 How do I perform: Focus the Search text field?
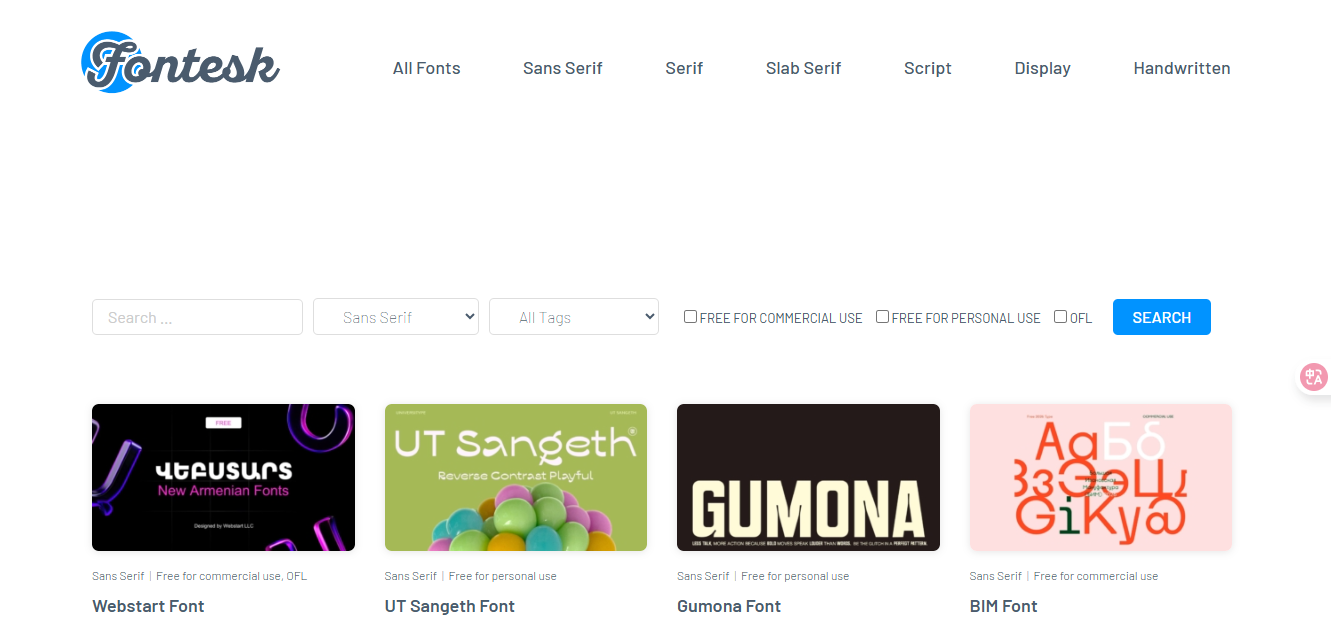point(197,317)
